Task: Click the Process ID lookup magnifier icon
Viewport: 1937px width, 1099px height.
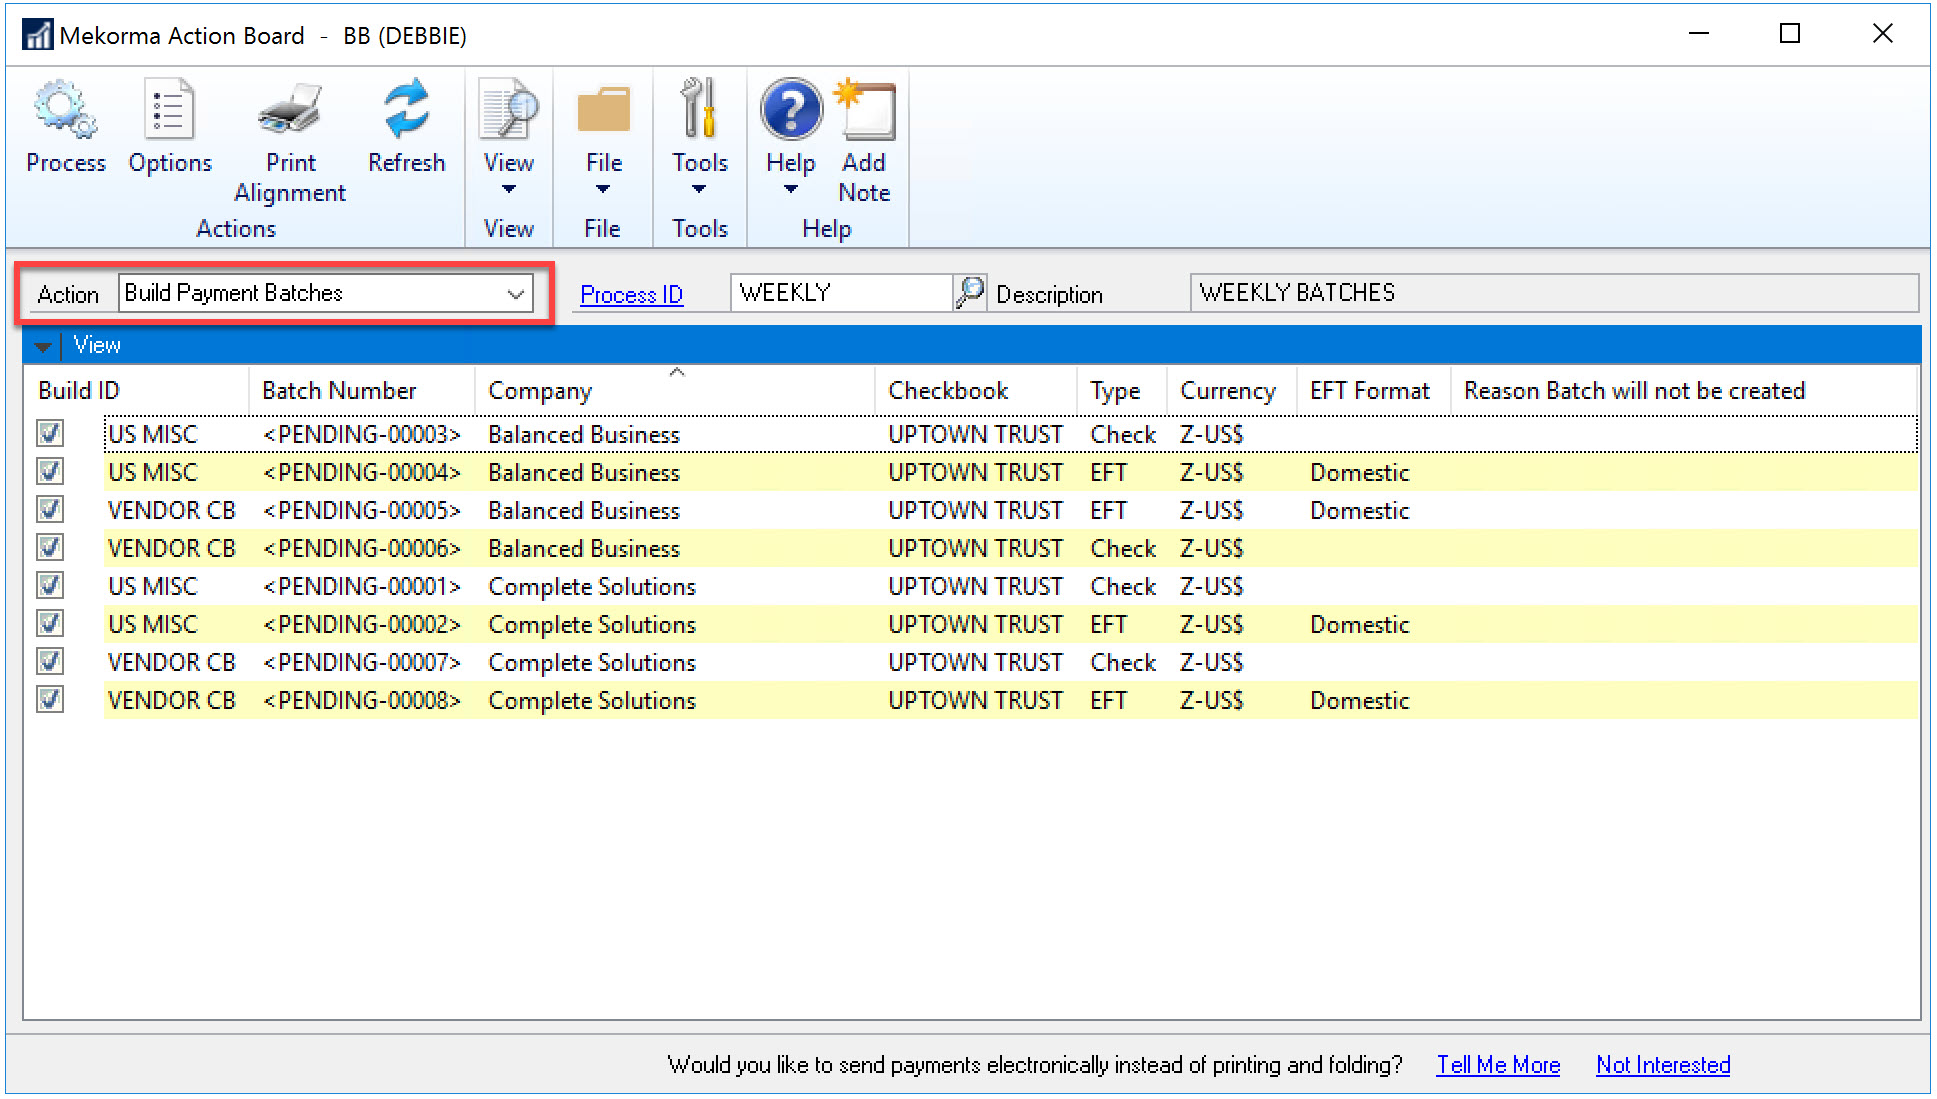Action: [969, 293]
